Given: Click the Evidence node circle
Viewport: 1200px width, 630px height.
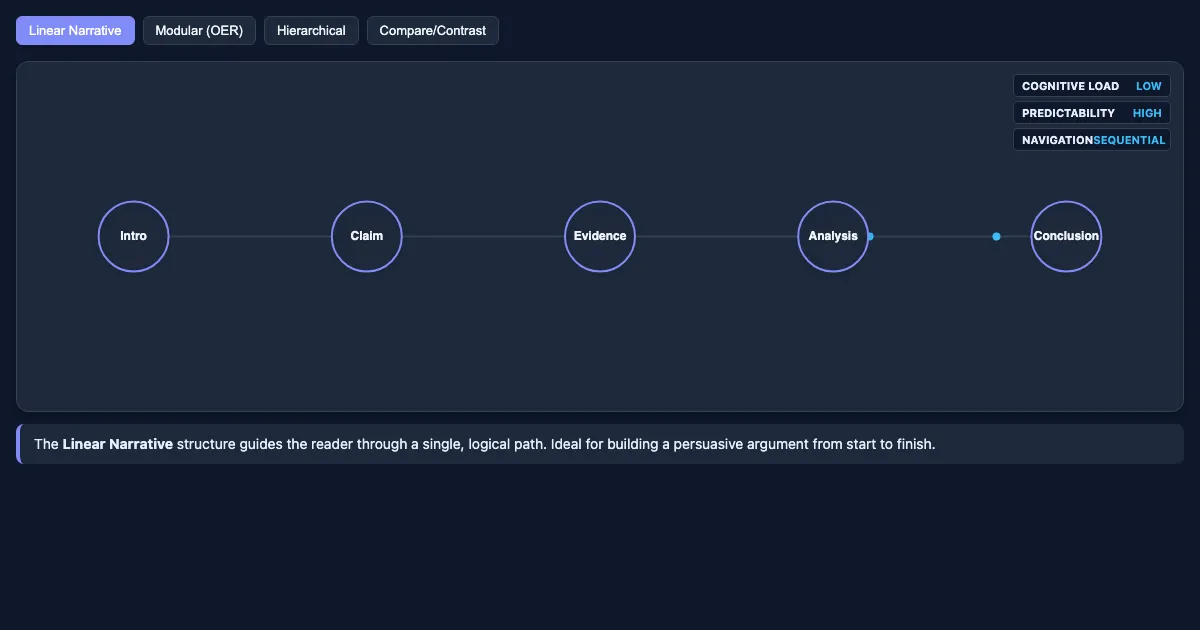Looking at the screenshot, I should point(600,236).
